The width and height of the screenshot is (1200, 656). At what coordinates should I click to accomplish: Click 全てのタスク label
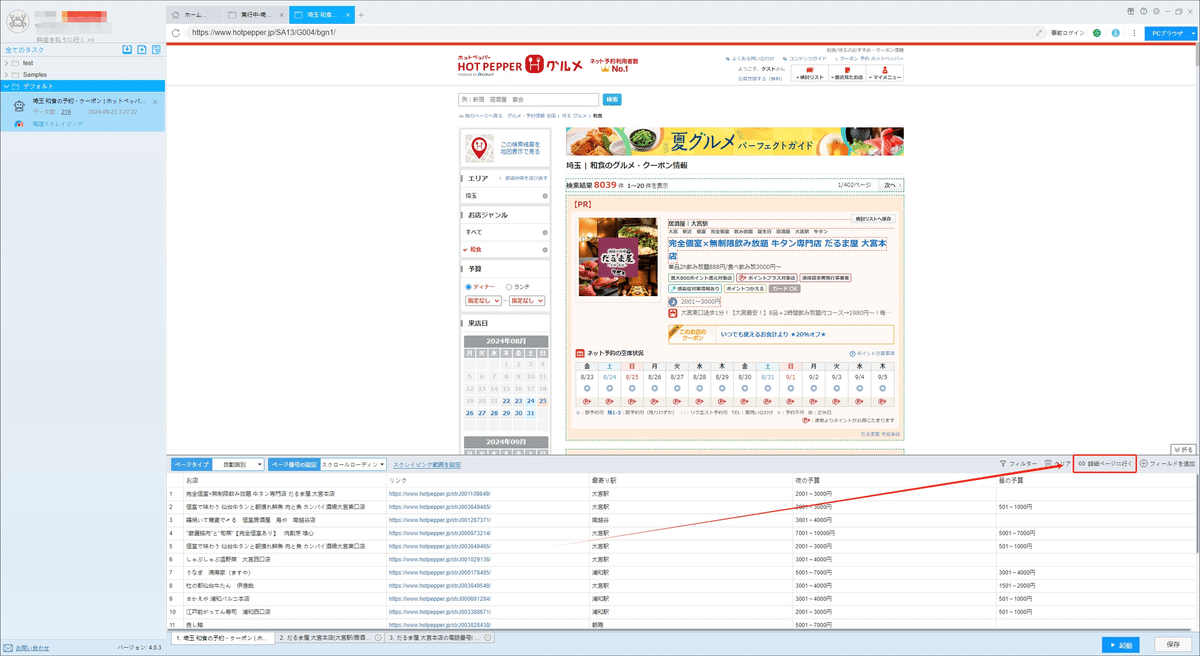pyautogui.click(x=26, y=49)
